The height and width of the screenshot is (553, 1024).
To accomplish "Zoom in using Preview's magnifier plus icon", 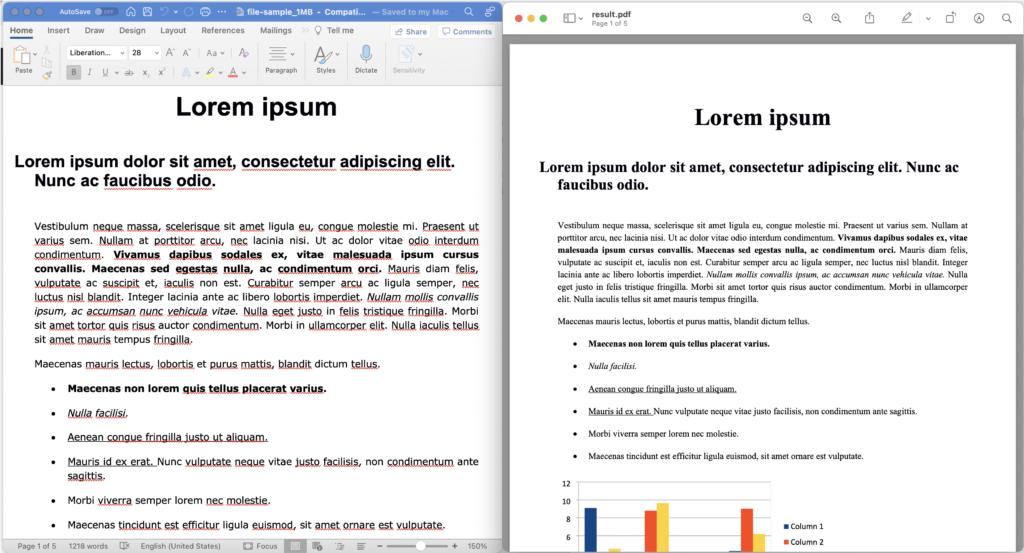I will click(836, 18).
